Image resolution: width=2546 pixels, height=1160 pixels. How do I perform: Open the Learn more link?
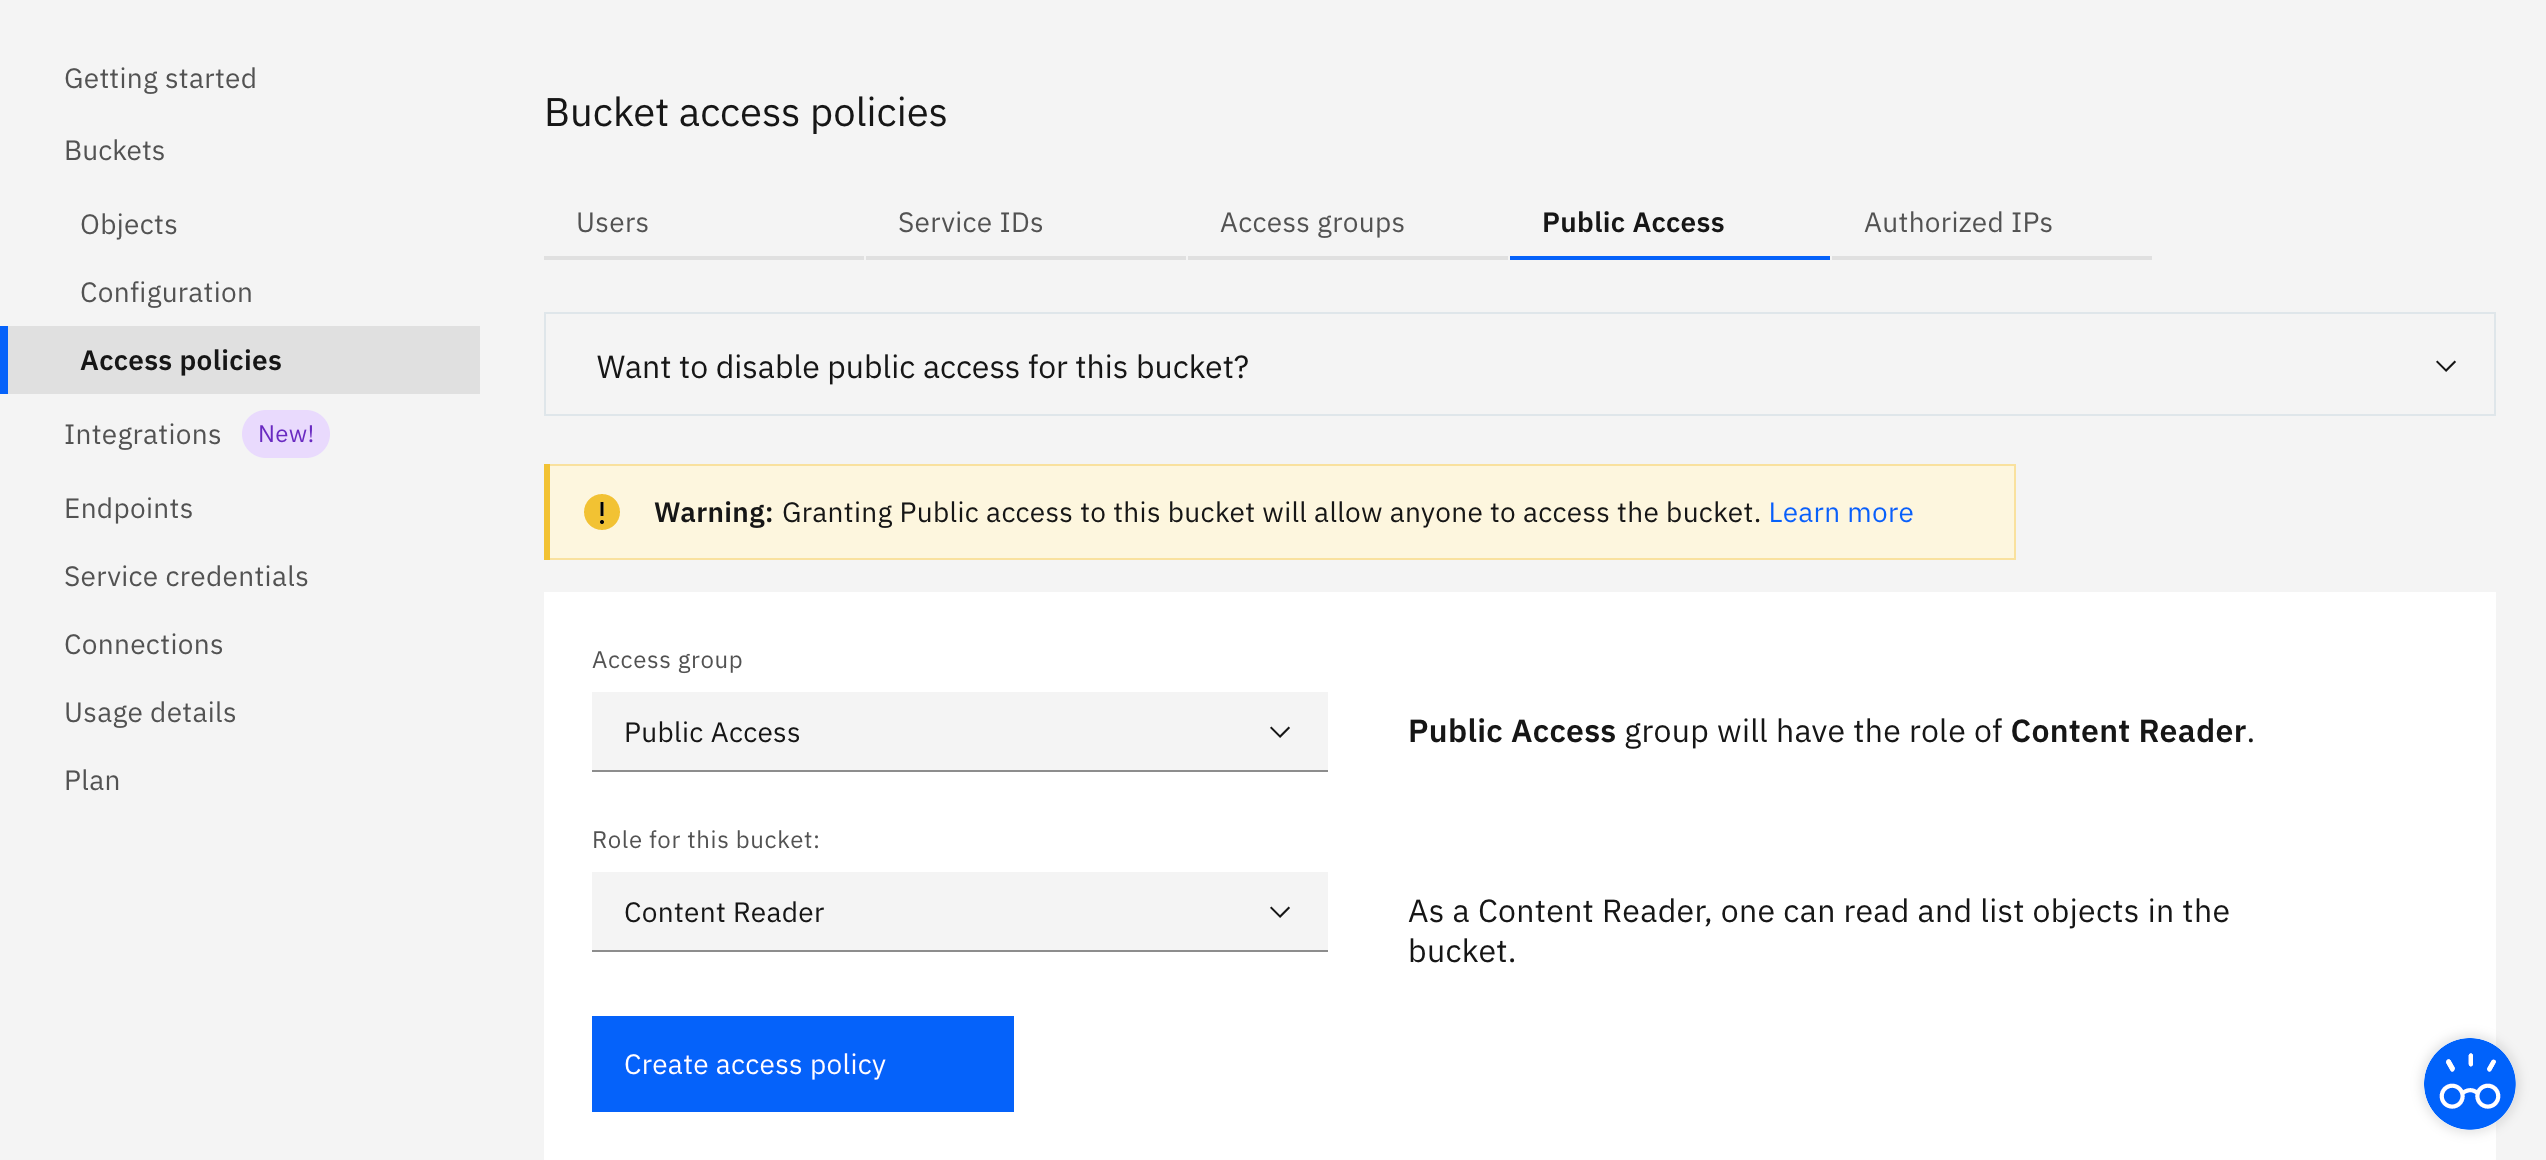tap(1840, 512)
